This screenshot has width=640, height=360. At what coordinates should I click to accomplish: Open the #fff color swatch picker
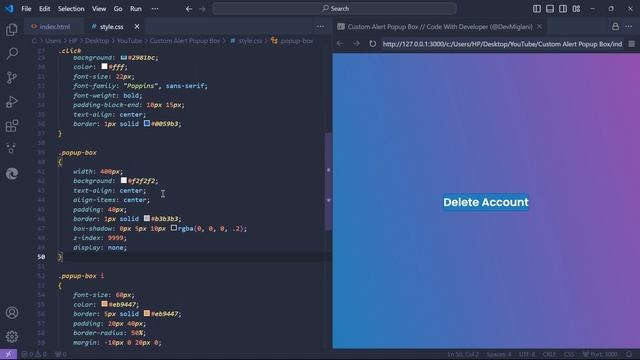click(104, 66)
